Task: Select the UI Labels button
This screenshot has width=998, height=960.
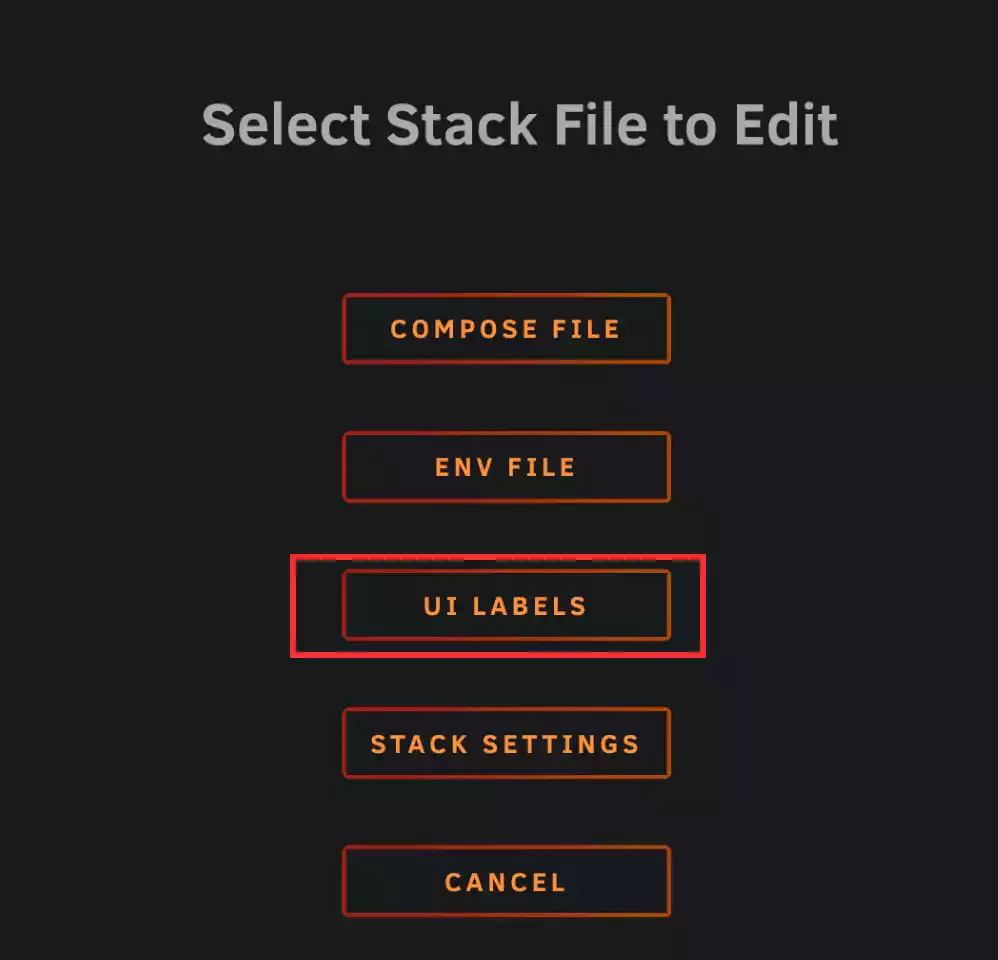Action: (506, 605)
